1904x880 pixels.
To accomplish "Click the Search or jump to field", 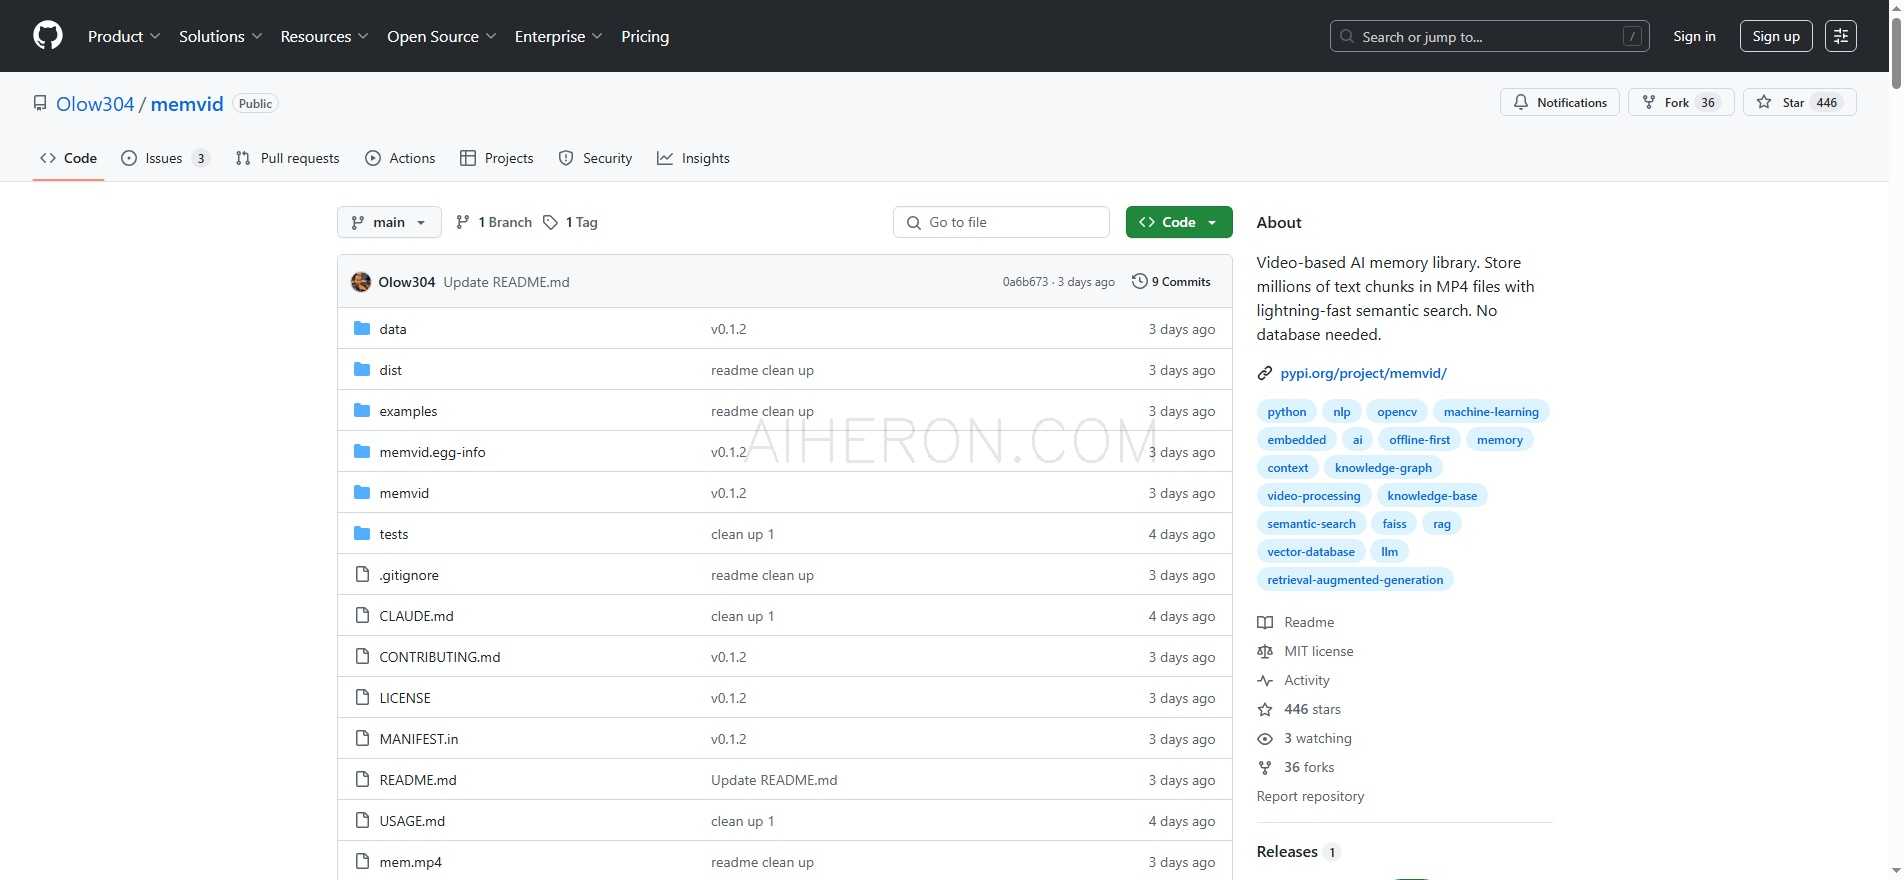I will 1490,36.
